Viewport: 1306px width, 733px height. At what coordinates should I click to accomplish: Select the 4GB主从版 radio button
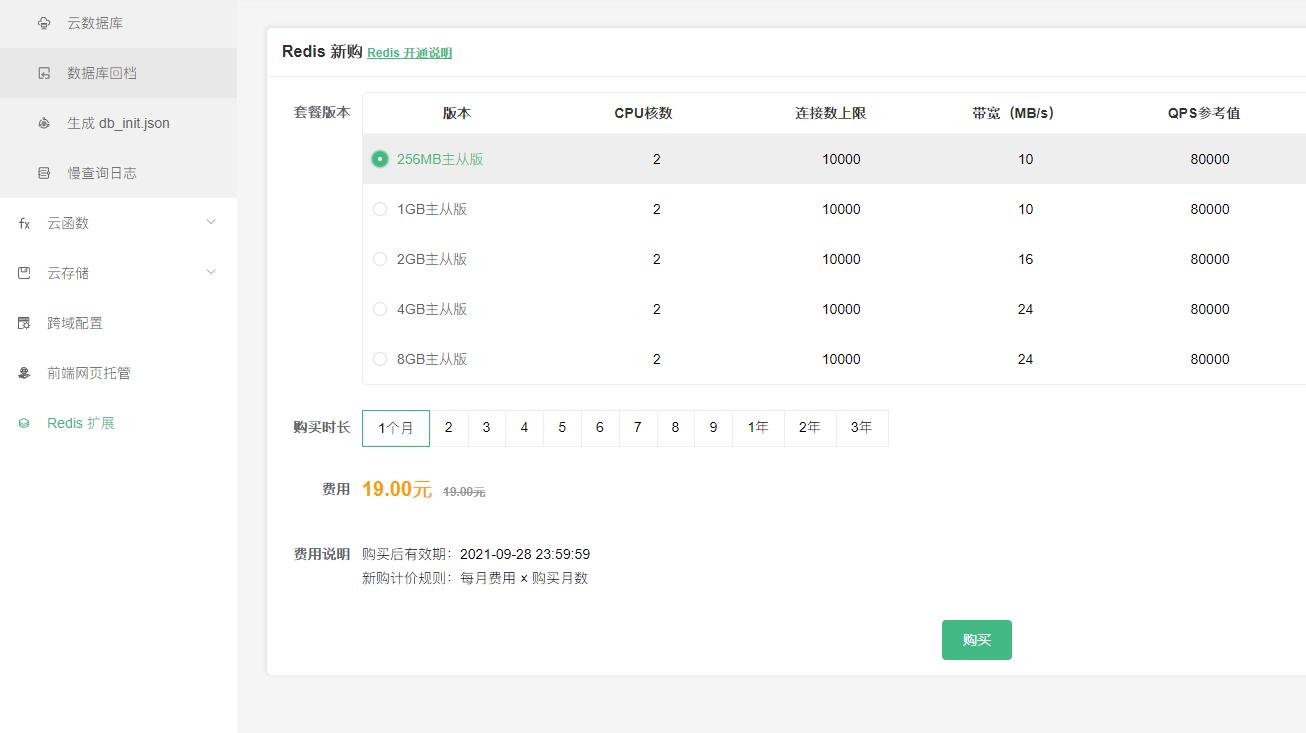pyautogui.click(x=380, y=309)
